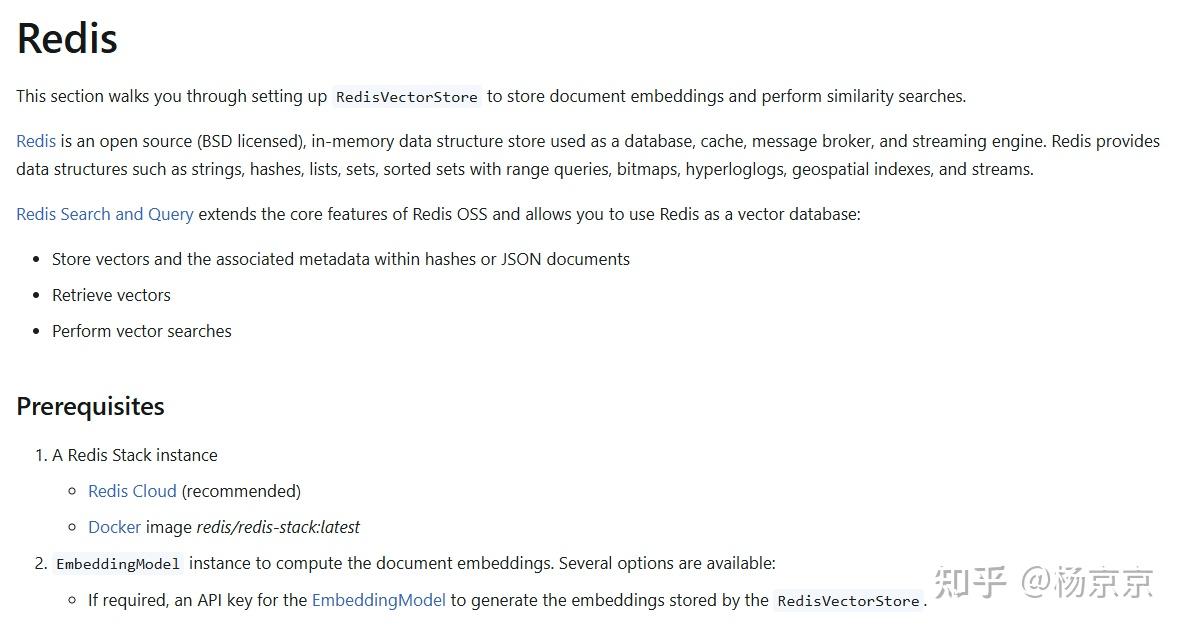This screenshot has height=629, width=1184.
Task: Click the EmbeddingModel code snippet in item 2
Action: tap(118, 564)
